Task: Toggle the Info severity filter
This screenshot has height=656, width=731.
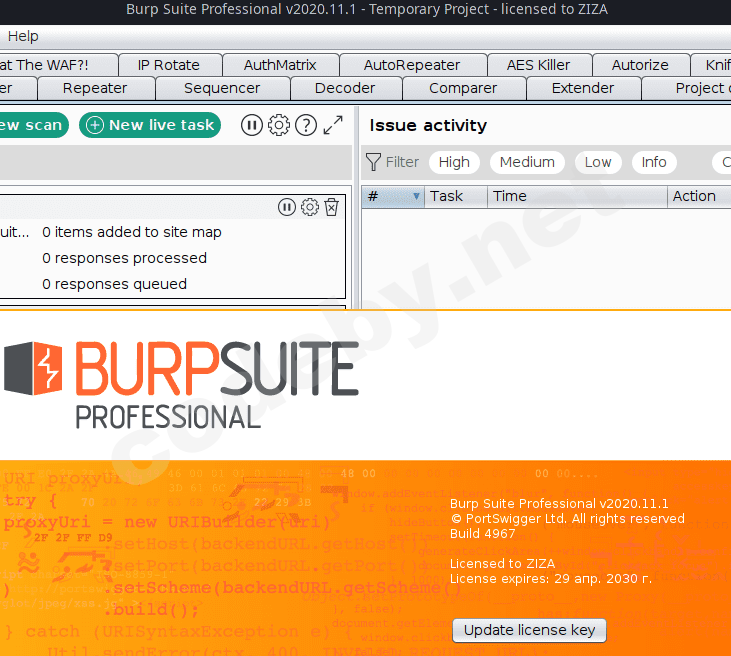Action: point(654,162)
